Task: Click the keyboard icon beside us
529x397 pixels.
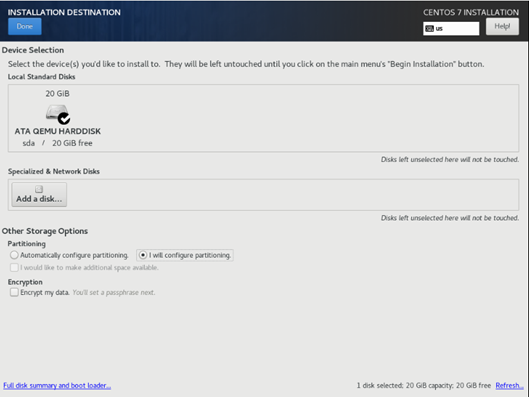Action: tap(429, 29)
